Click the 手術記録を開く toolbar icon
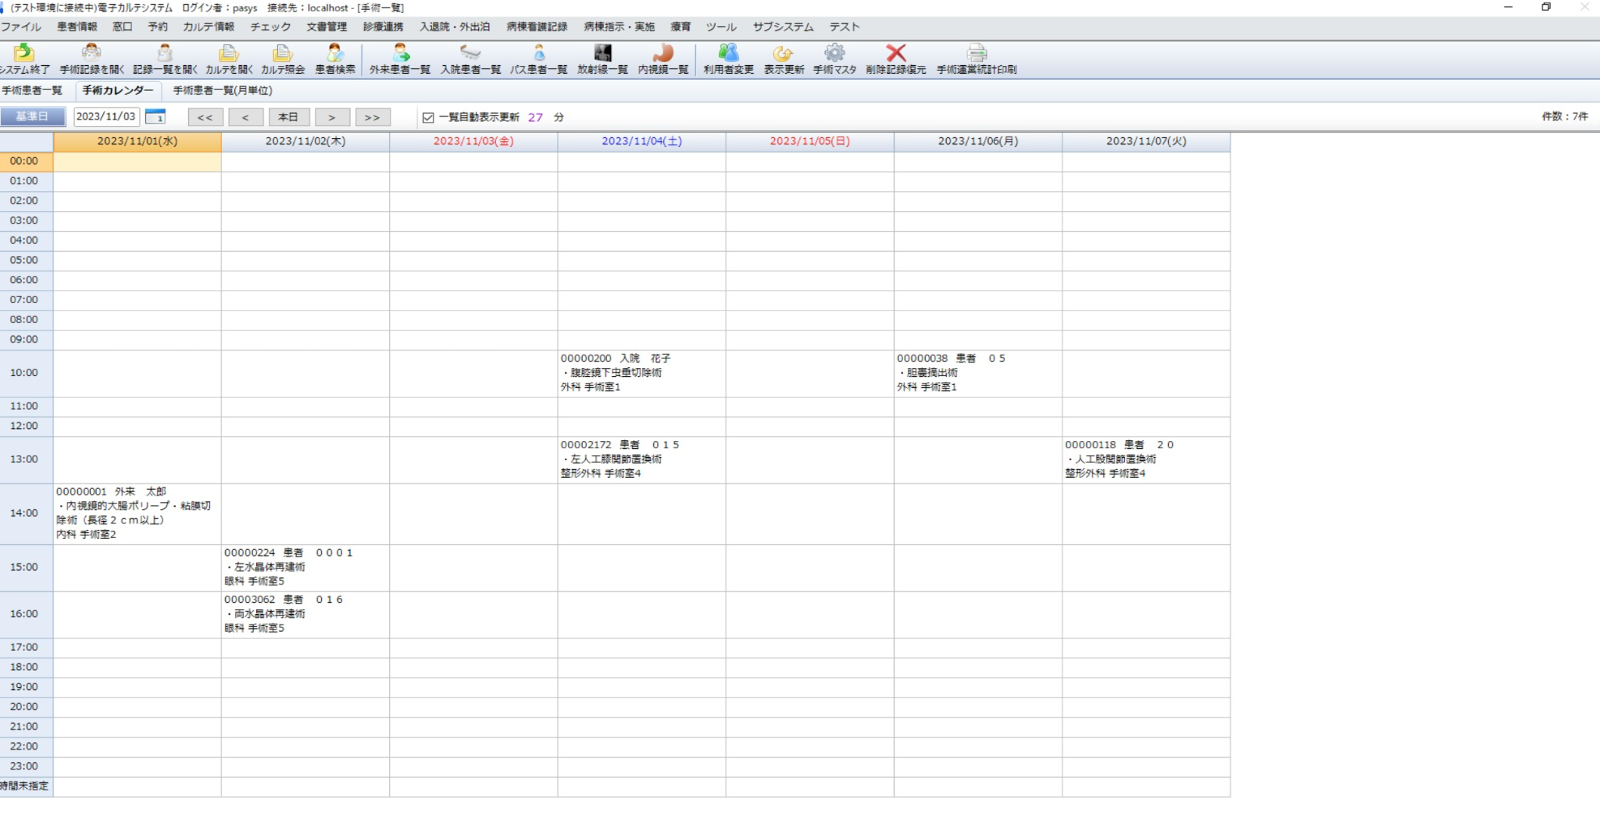 pos(91,54)
